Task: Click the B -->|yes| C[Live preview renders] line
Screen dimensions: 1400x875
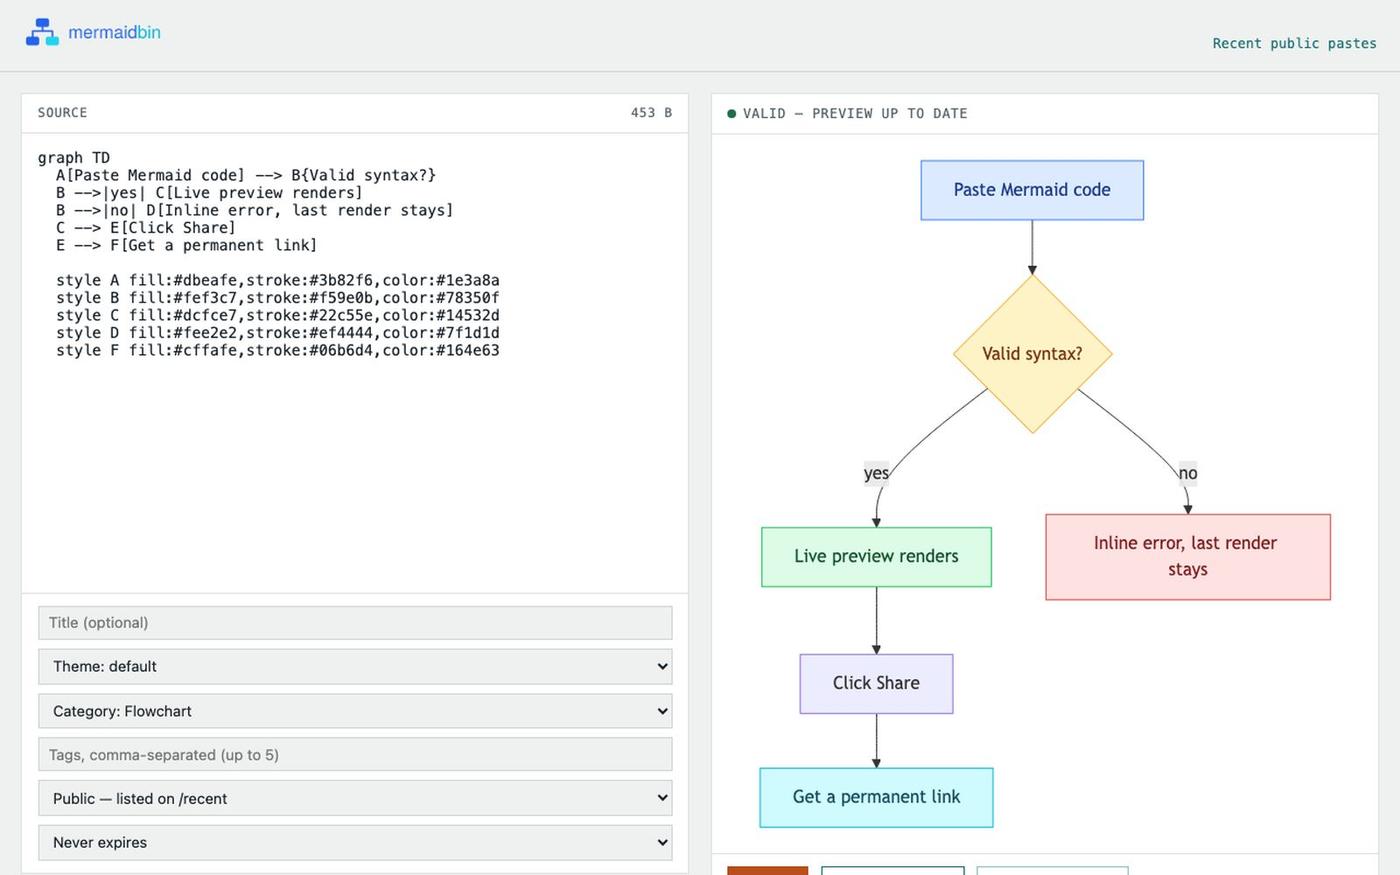Action: tap(209, 193)
